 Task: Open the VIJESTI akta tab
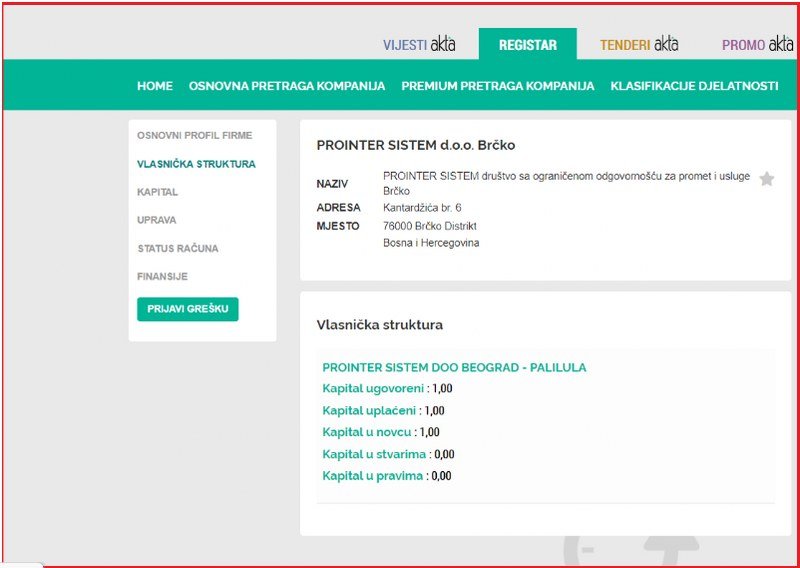click(x=419, y=45)
